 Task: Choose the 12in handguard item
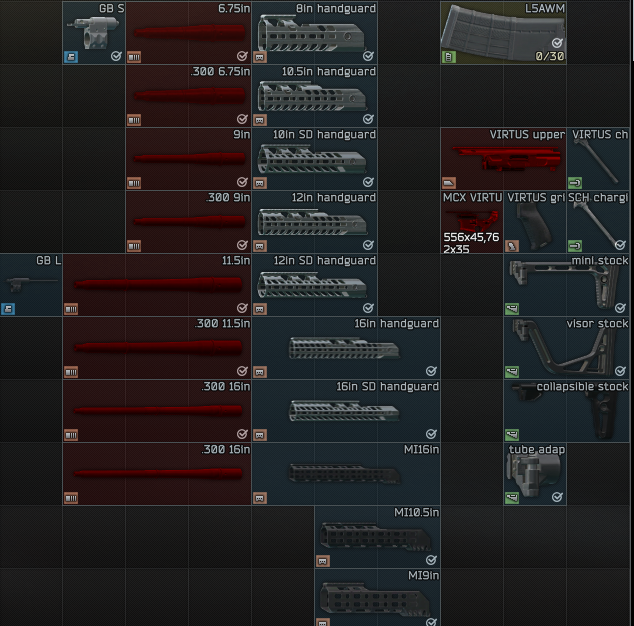click(x=315, y=222)
